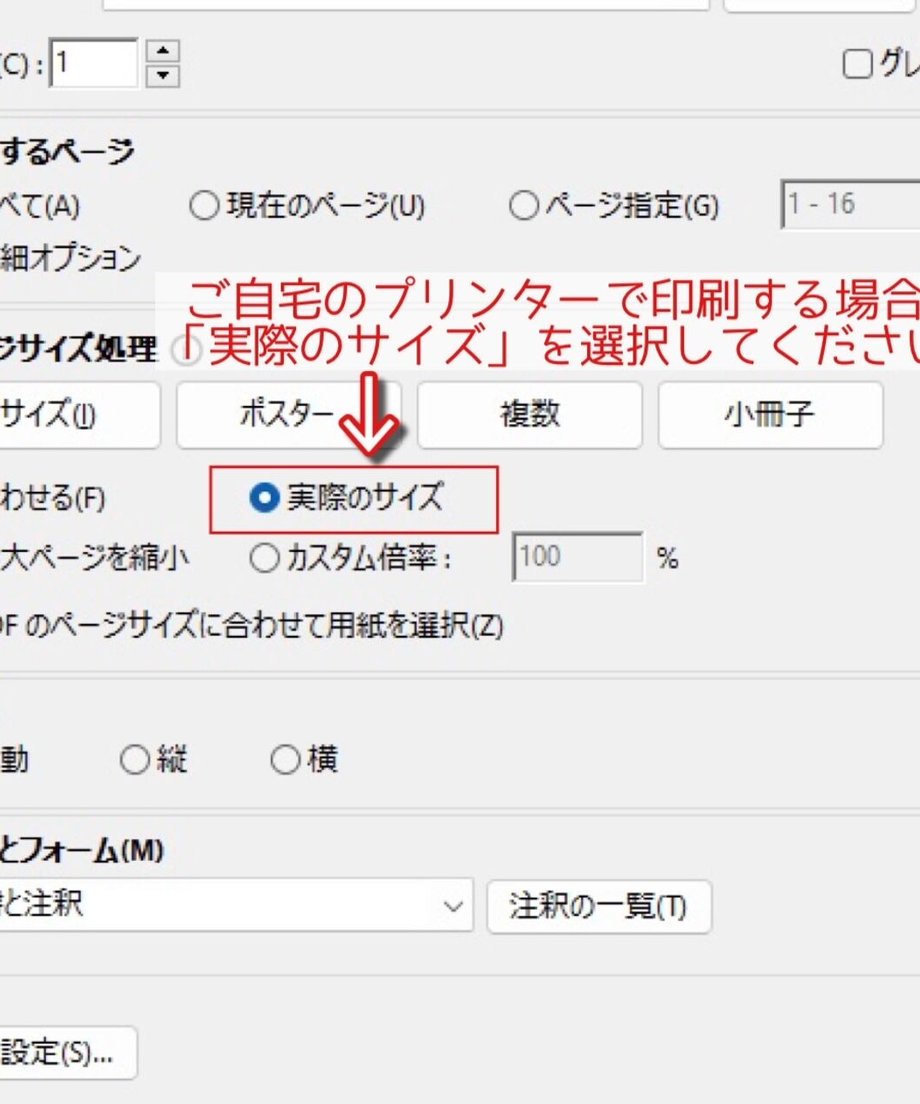Viewport: 920px width, 1104px height.
Task: Click the ポスター button
Action: tap(289, 415)
